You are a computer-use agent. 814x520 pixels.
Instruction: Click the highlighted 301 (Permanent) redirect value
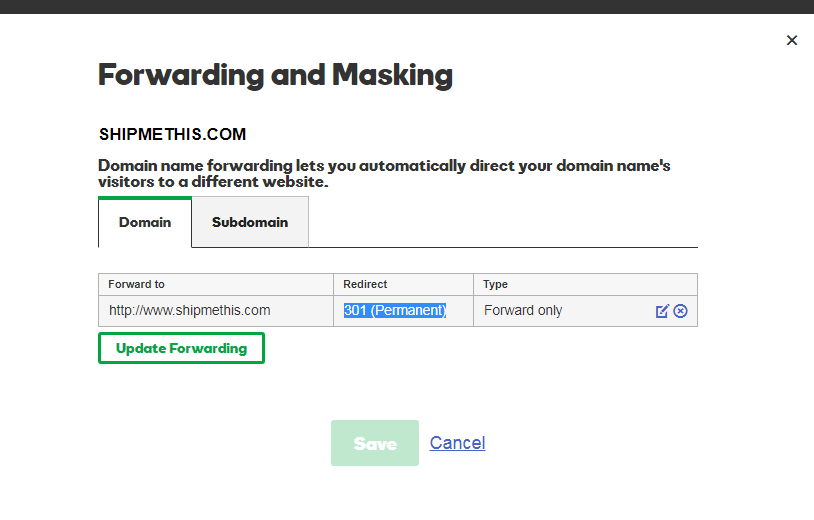click(x=395, y=310)
